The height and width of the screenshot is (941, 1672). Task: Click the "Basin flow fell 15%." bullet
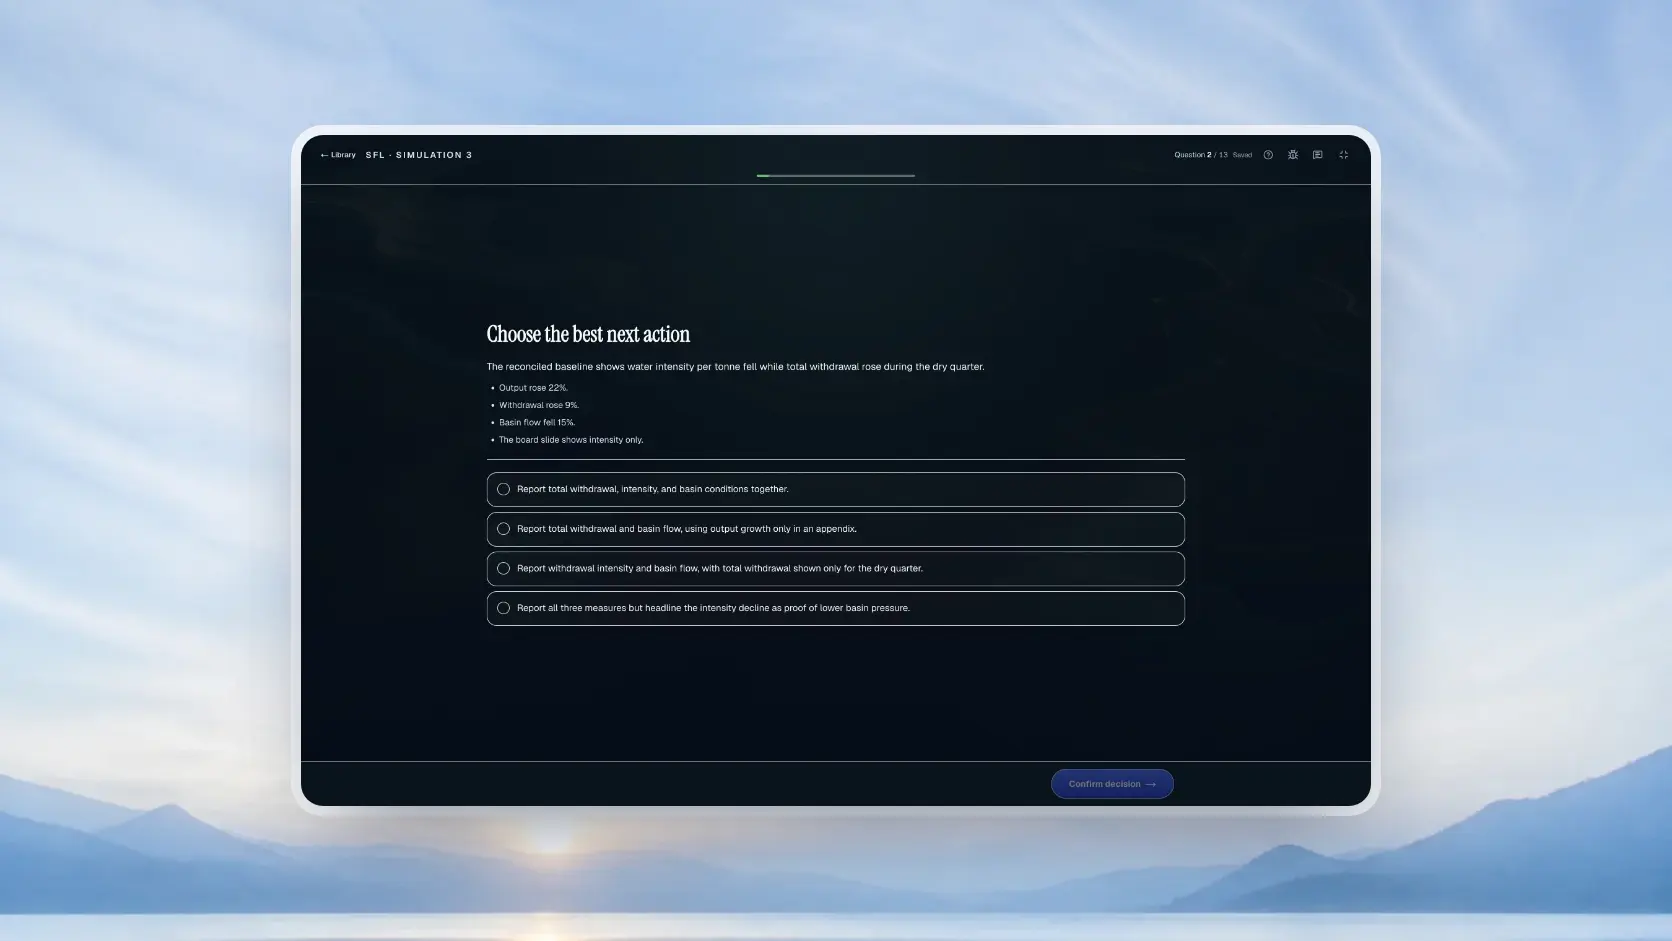click(537, 422)
